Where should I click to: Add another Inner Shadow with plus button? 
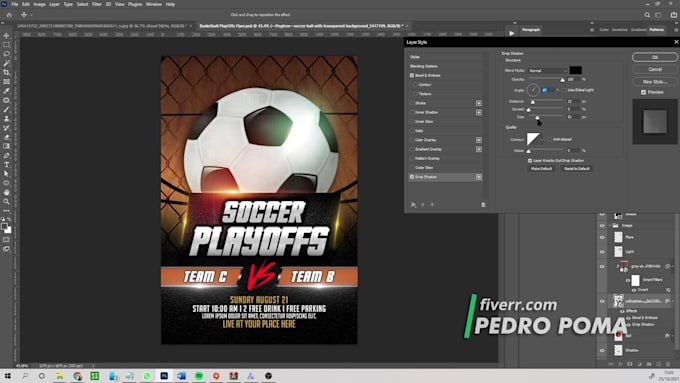pos(479,112)
